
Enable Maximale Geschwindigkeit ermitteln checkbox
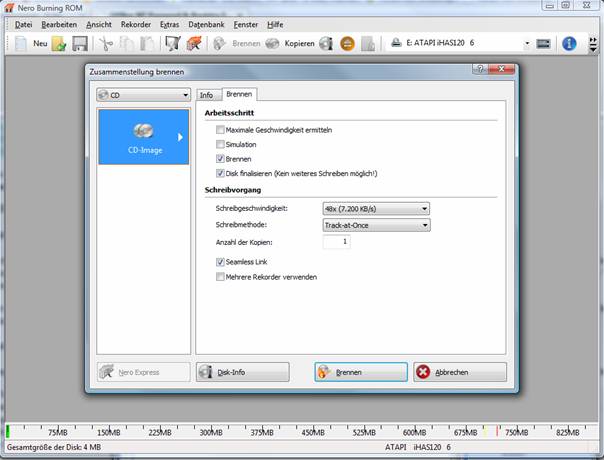coord(220,130)
